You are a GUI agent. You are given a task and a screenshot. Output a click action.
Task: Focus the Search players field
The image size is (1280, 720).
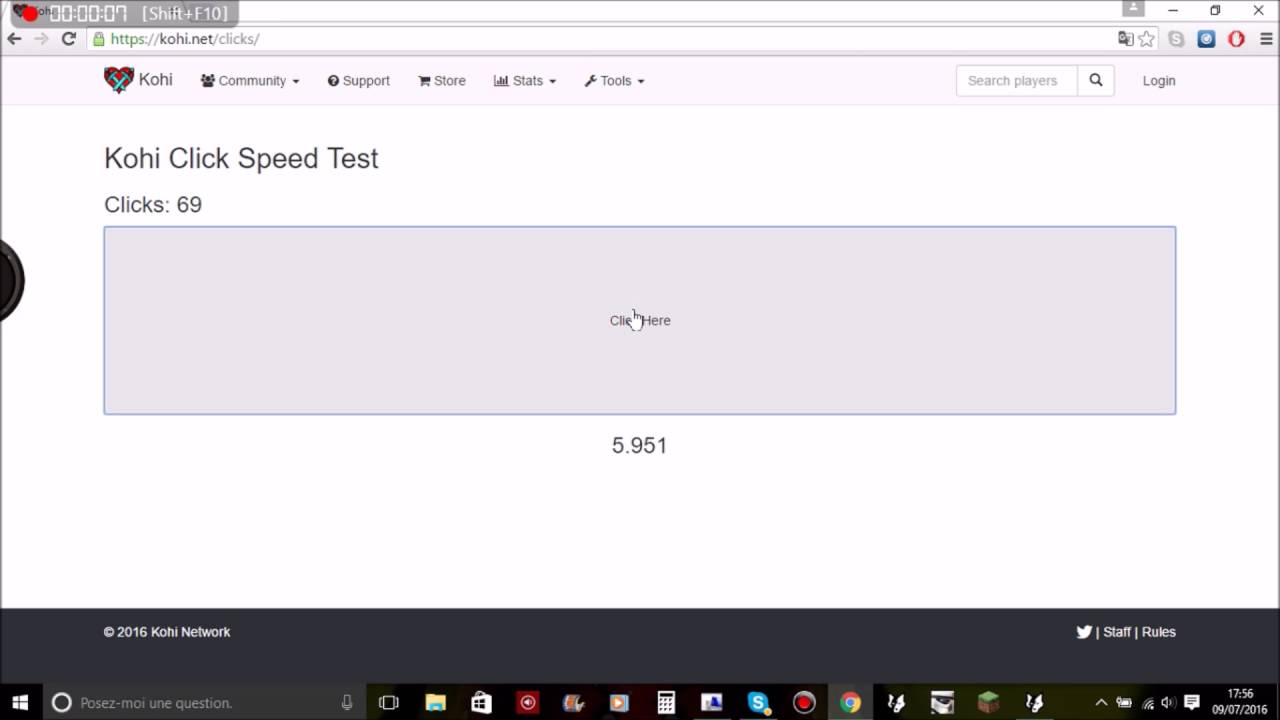pyautogui.click(x=1017, y=81)
